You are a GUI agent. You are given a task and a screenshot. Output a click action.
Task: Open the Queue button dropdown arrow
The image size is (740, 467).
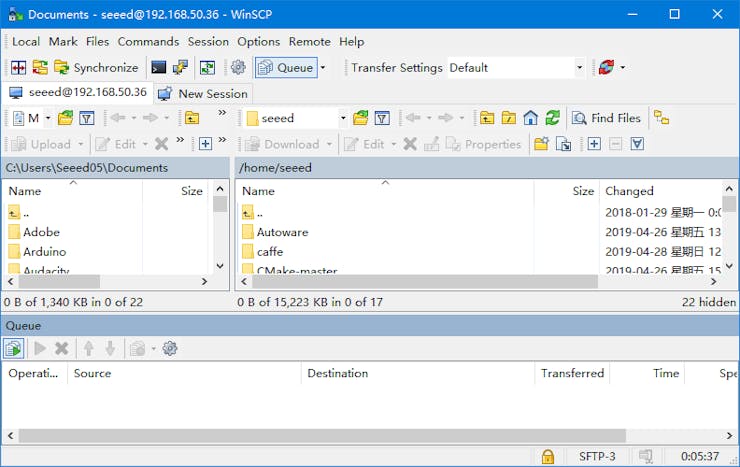pyautogui.click(x=323, y=68)
